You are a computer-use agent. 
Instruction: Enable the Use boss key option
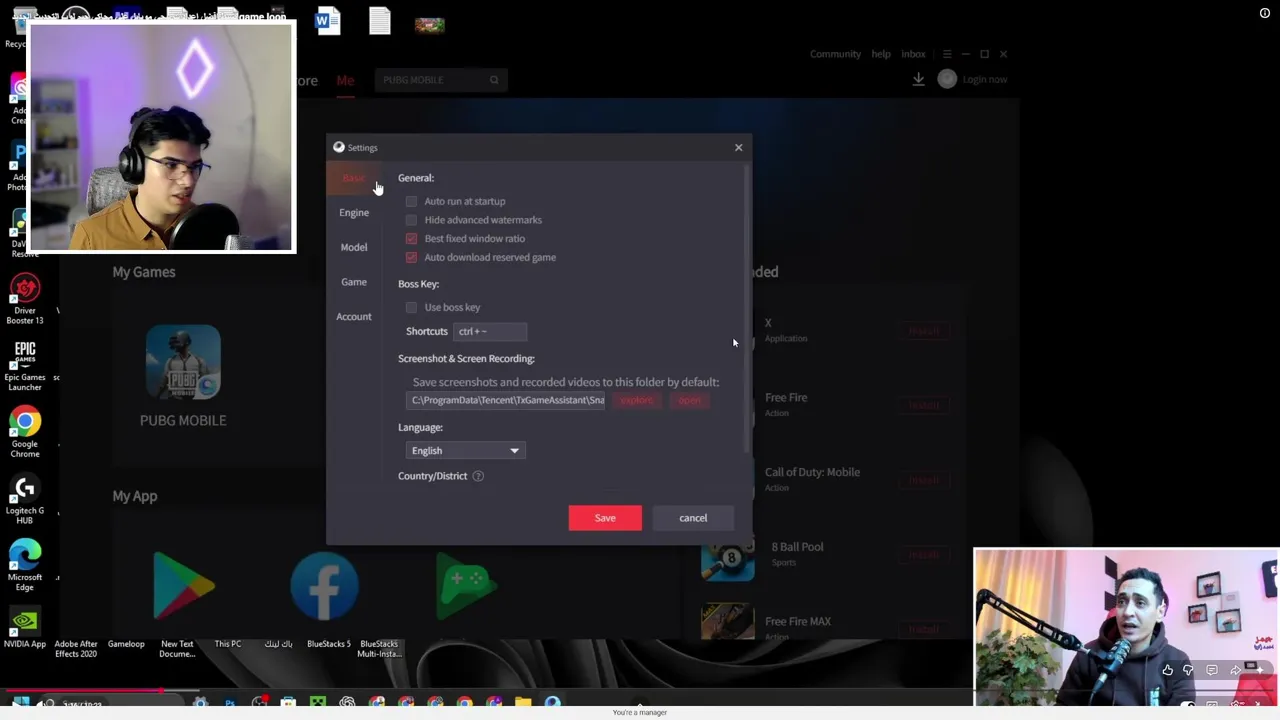[411, 307]
